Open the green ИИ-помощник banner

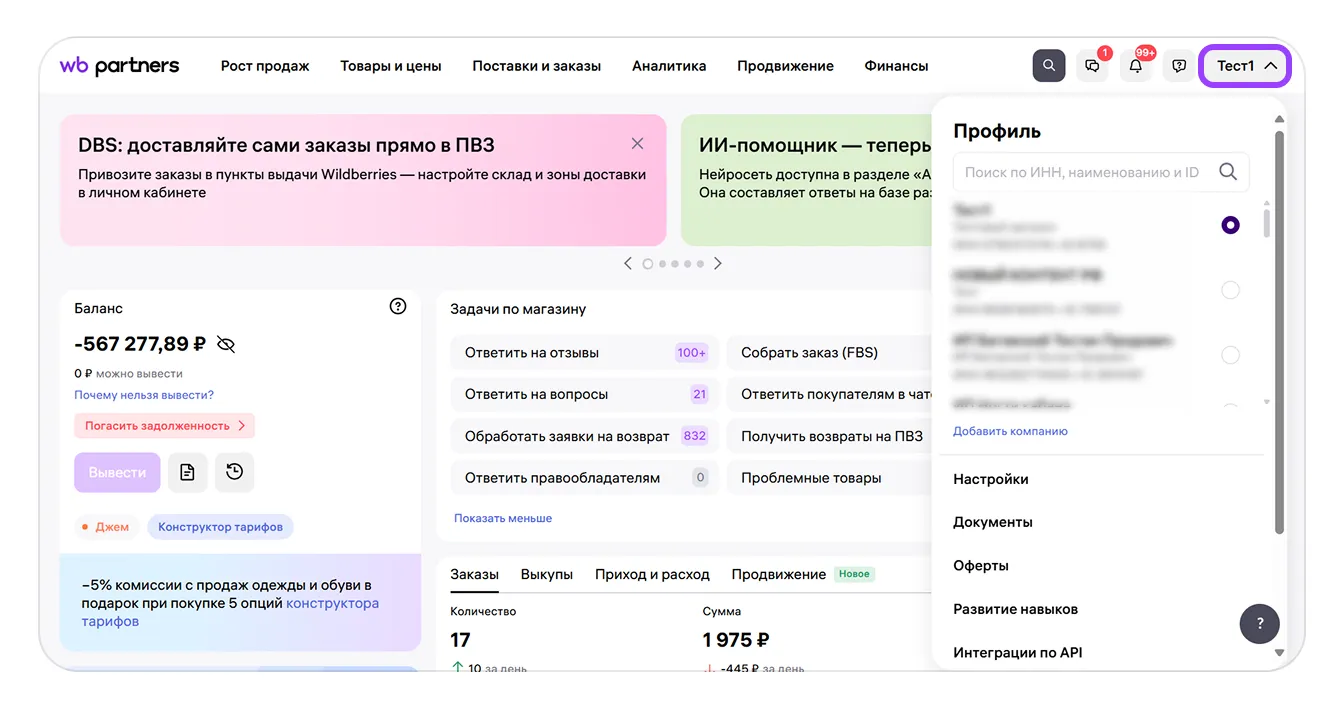coord(807,180)
